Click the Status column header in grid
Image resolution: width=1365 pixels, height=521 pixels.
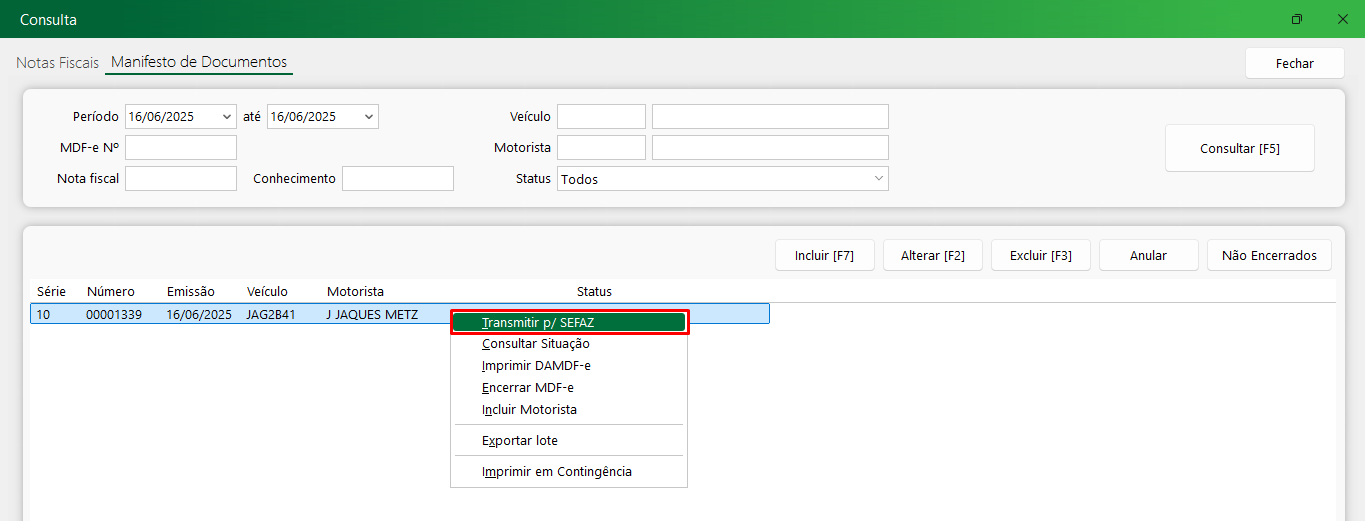[x=594, y=292]
